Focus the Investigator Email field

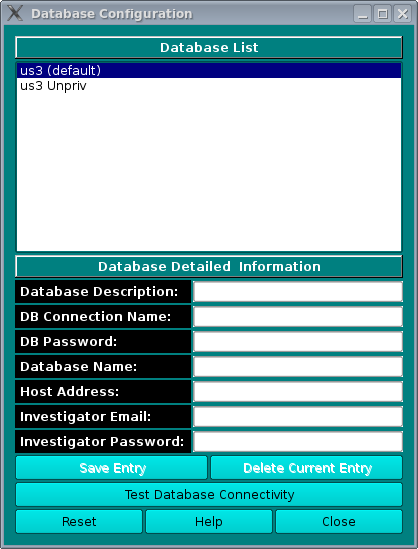[298, 417]
